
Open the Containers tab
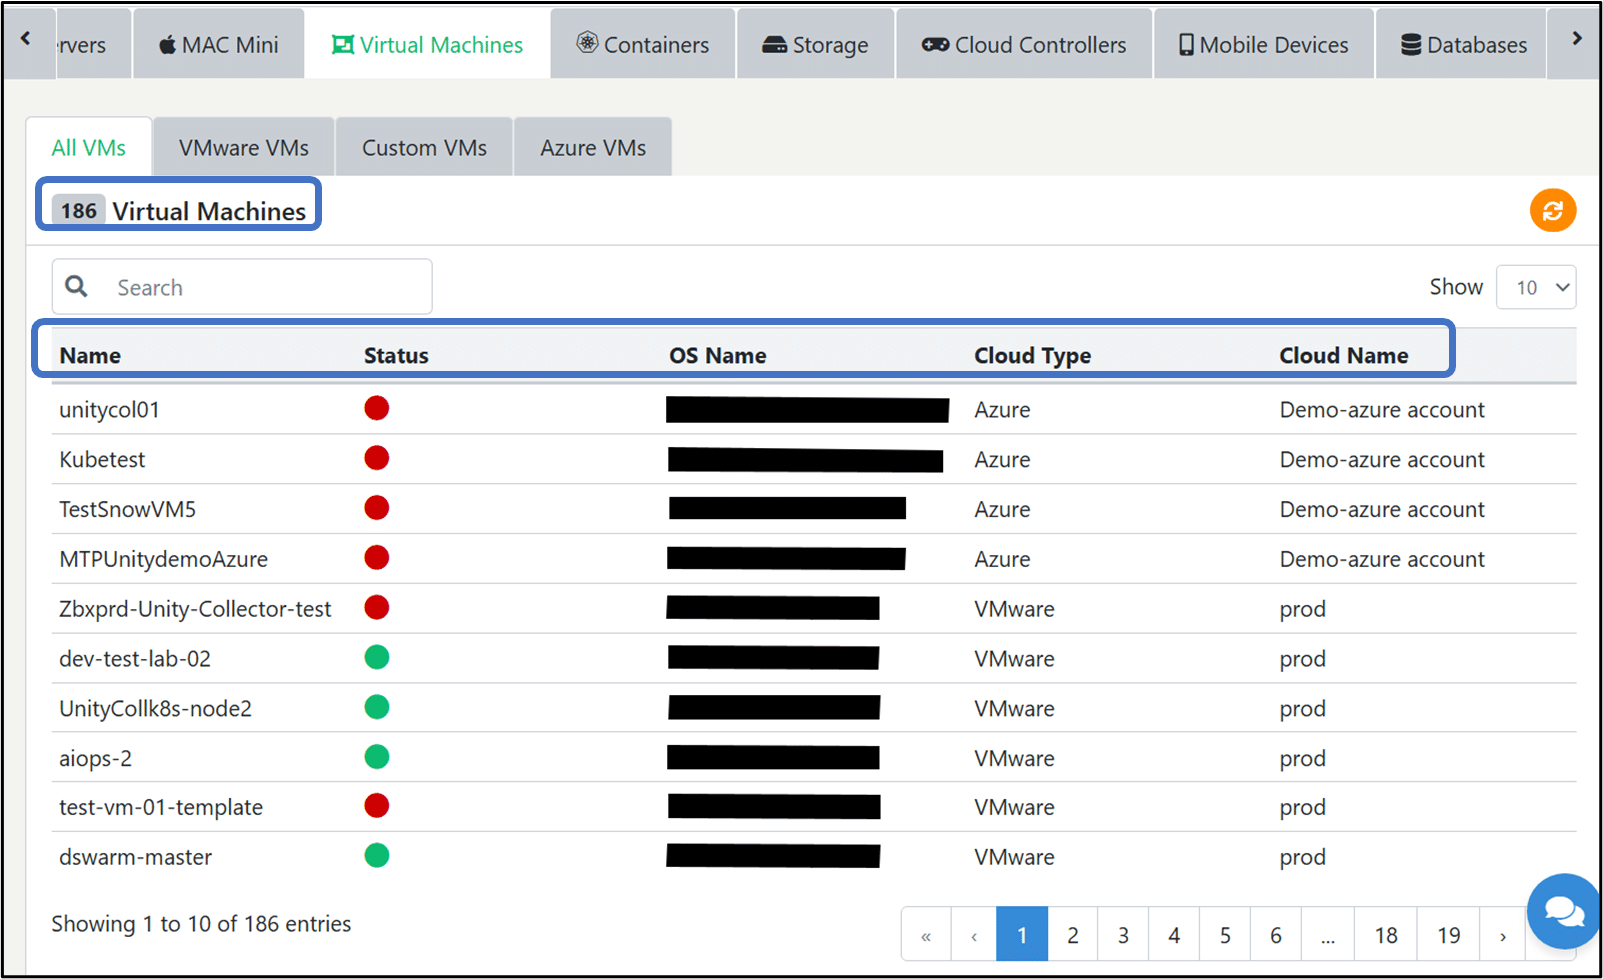(643, 45)
